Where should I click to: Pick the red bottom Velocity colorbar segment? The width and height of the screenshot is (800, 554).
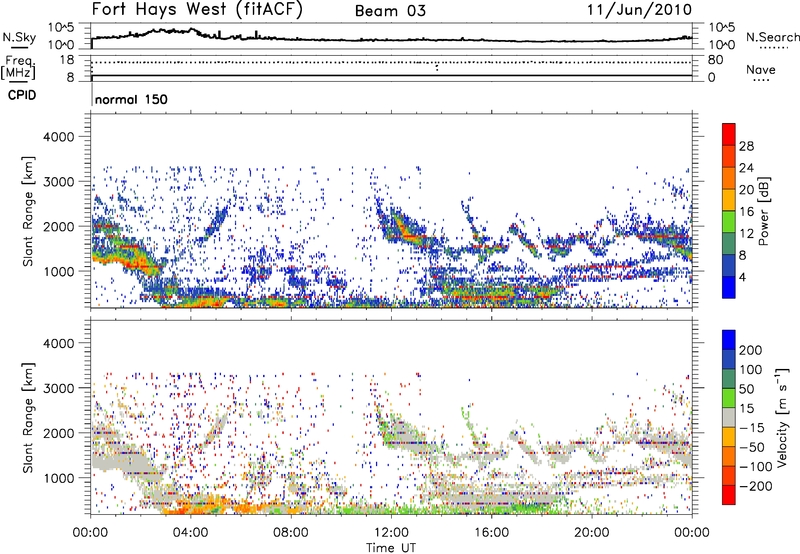point(729,495)
